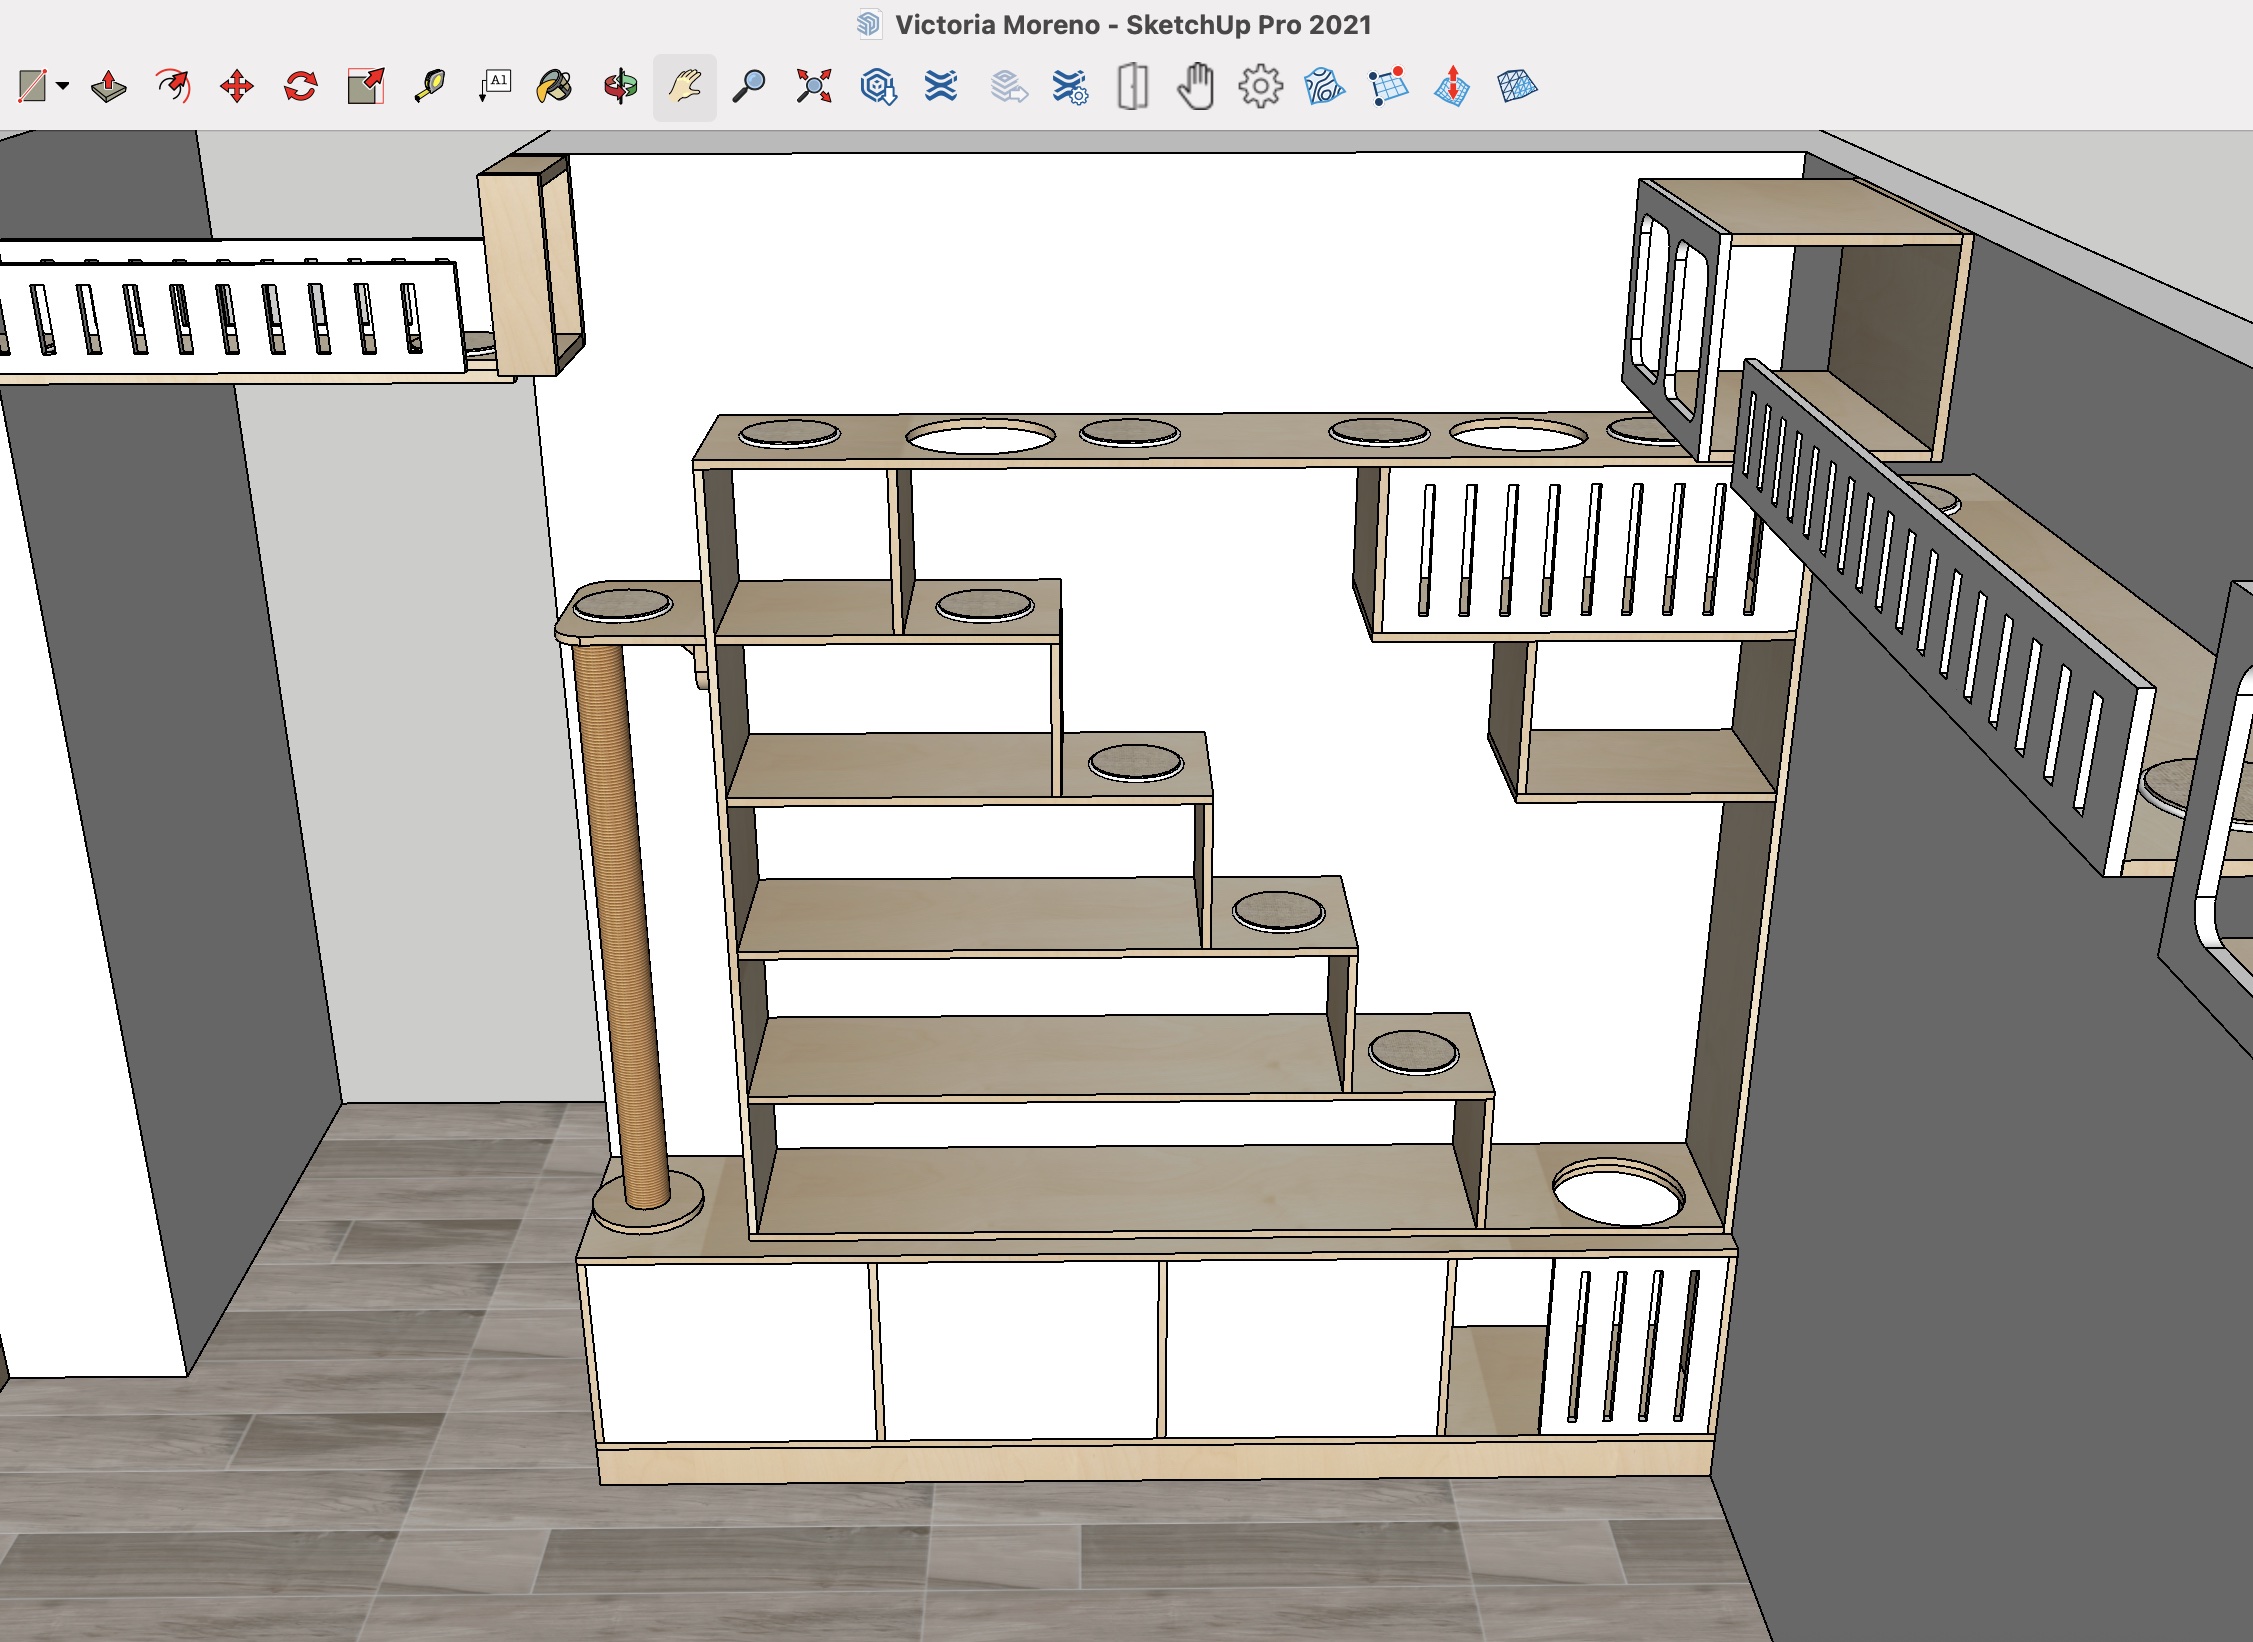Click the door panel icon
The width and height of the screenshot is (2253, 1642).
click(x=1133, y=86)
